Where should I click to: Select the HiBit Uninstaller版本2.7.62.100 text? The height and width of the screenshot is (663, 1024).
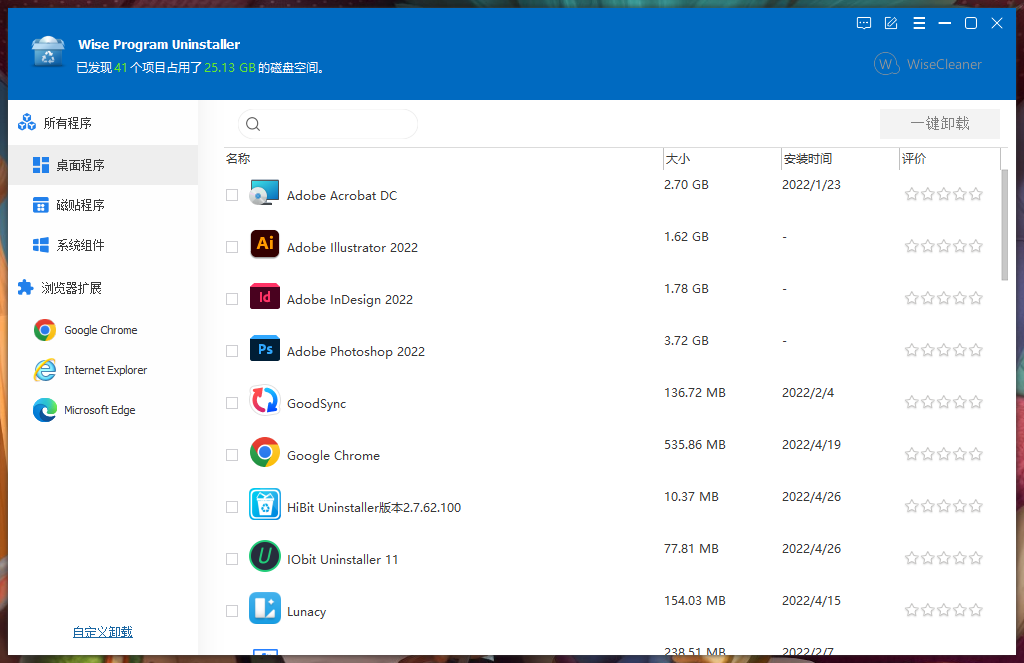click(374, 508)
